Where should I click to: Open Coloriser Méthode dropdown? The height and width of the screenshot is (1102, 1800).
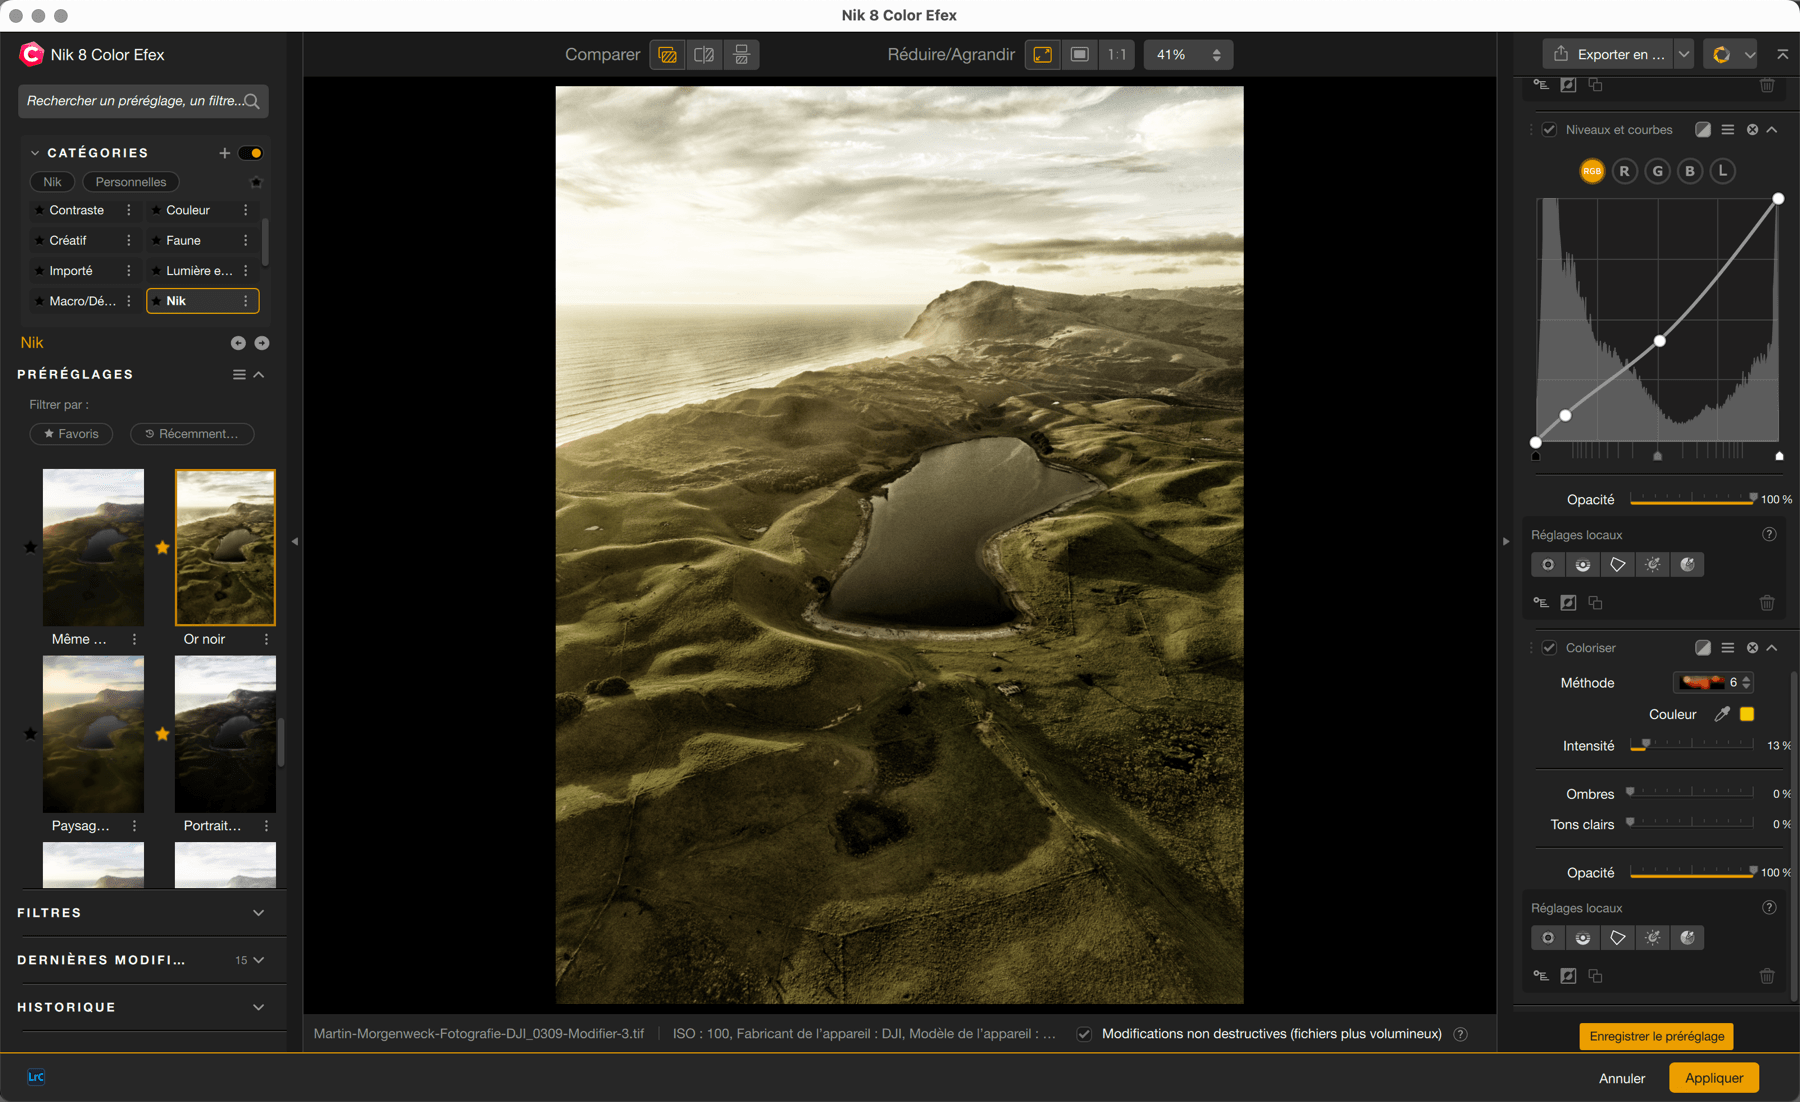tap(1713, 683)
